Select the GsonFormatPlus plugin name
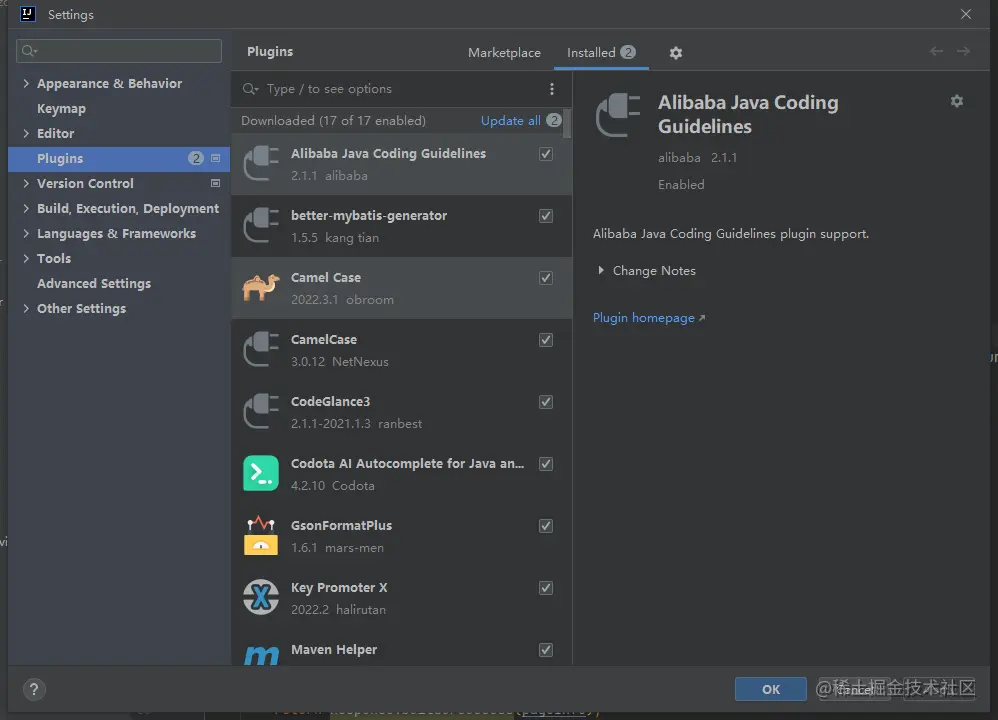This screenshot has width=998, height=720. click(x=341, y=525)
